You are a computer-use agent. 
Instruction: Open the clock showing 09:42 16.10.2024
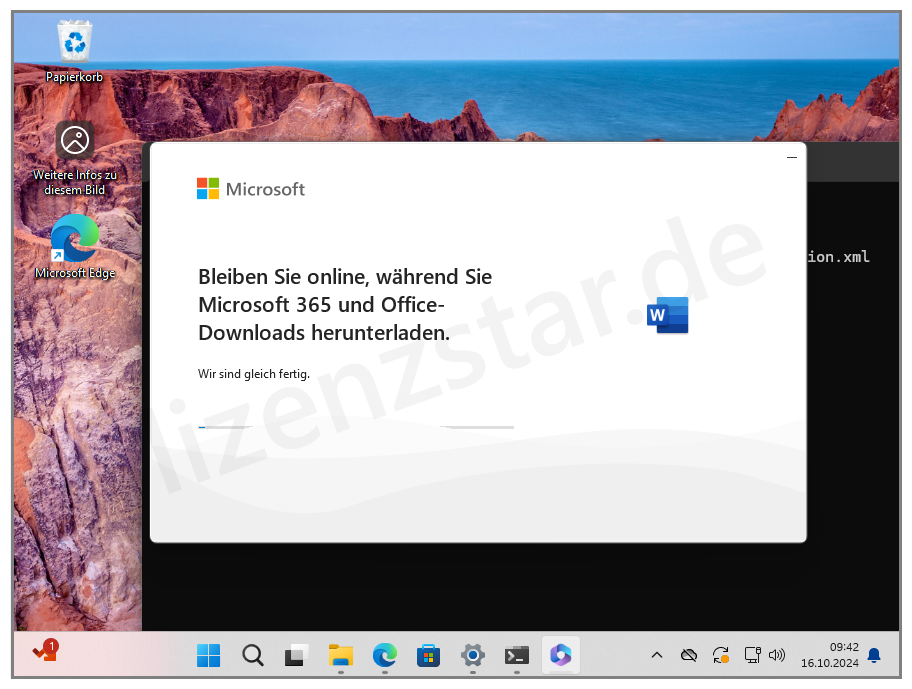tap(830, 655)
